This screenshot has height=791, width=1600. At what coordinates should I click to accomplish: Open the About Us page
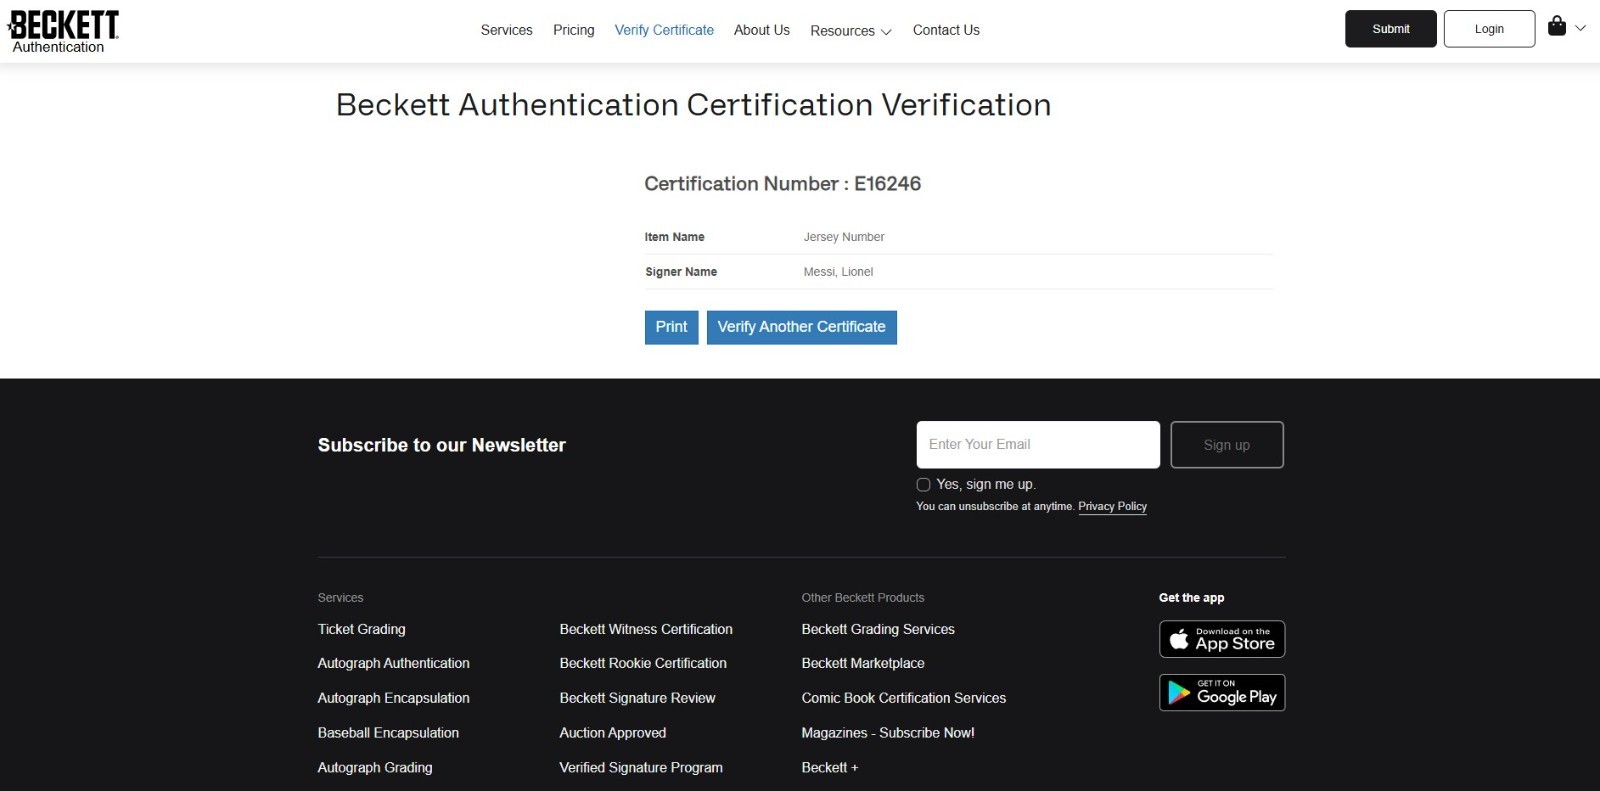click(x=761, y=30)
